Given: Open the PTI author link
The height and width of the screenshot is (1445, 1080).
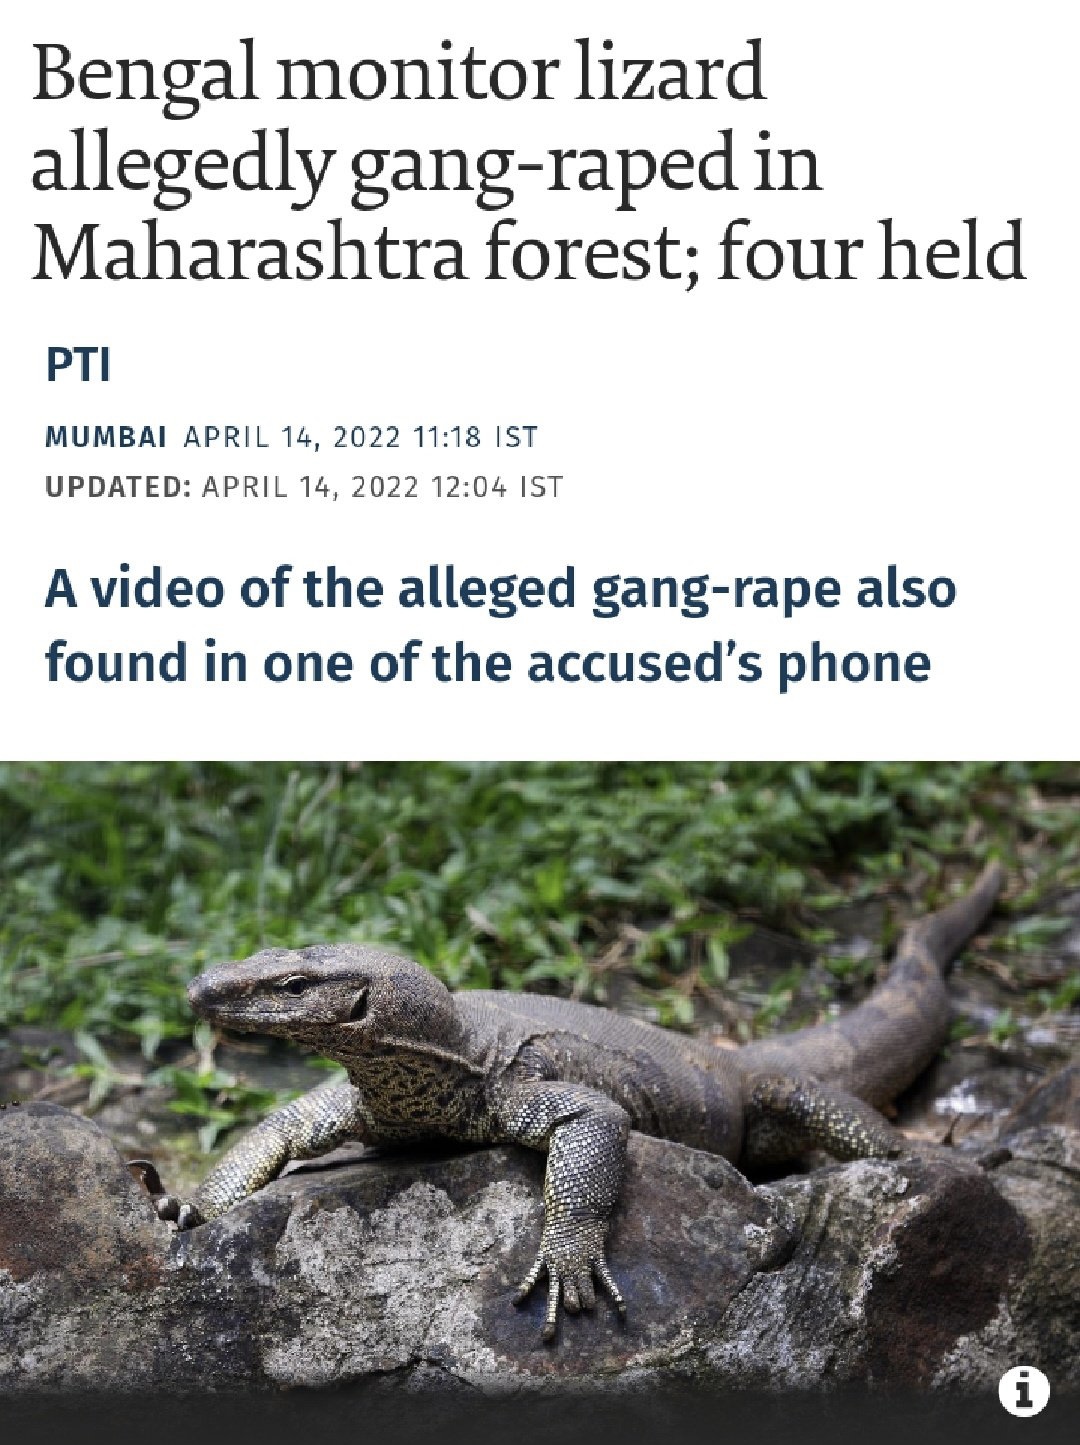Looking at the screenshot, I should (x=78, y=366).
